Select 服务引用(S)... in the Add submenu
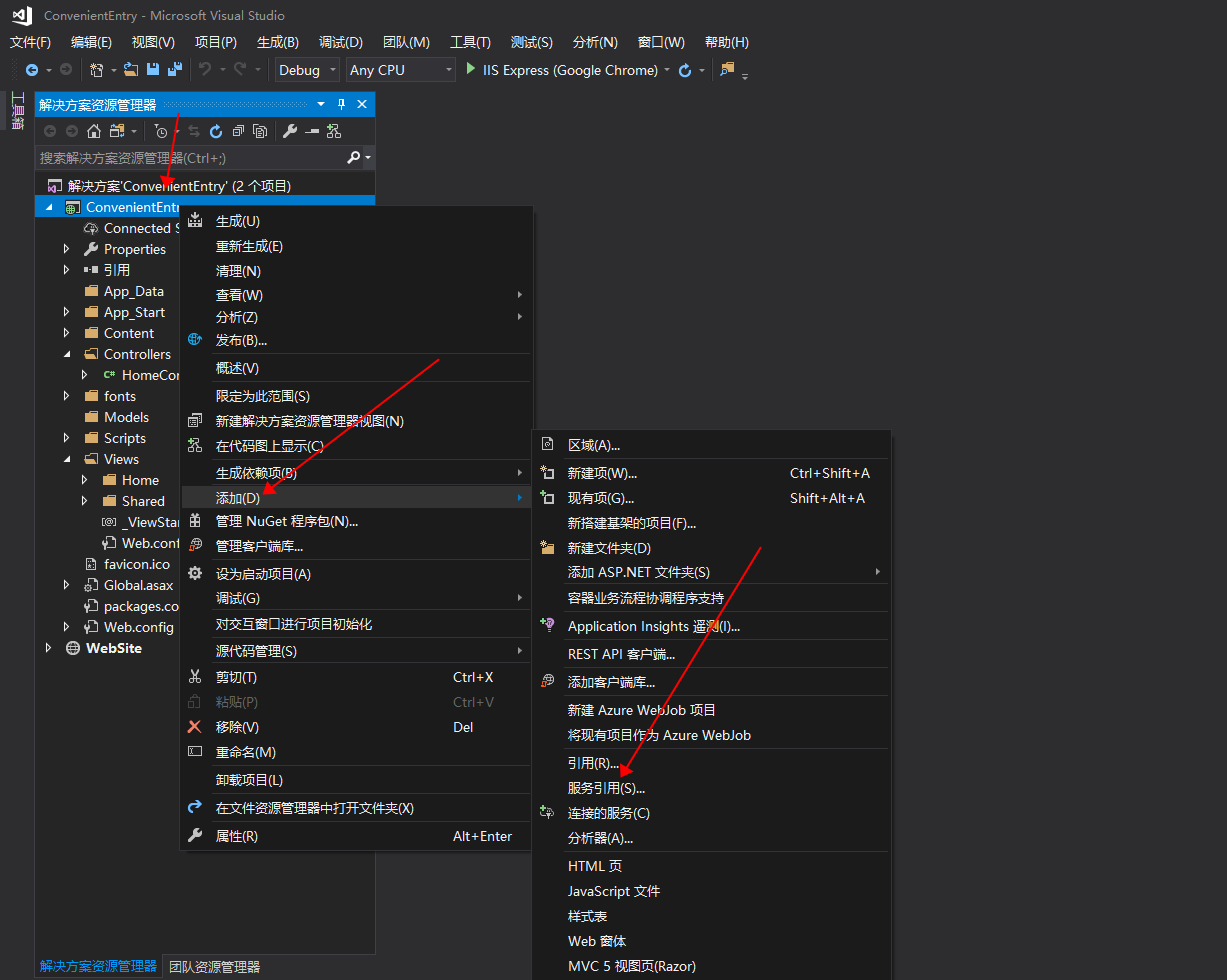This screenshot has height=980, width=1227. (711, 788)
